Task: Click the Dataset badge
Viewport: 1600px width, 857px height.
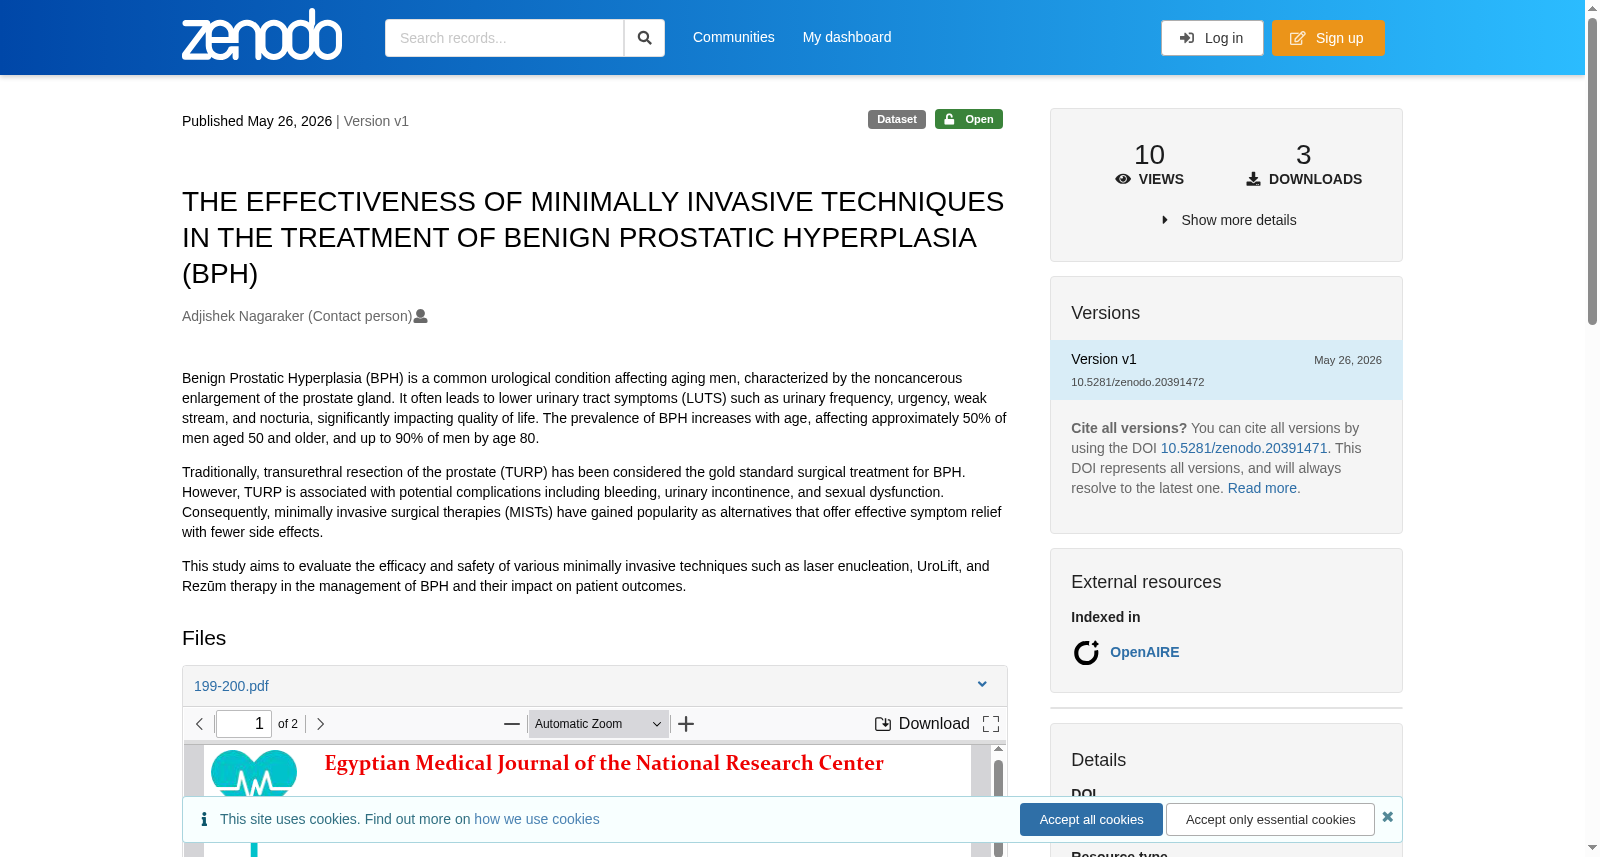Action: pos(897,119)
